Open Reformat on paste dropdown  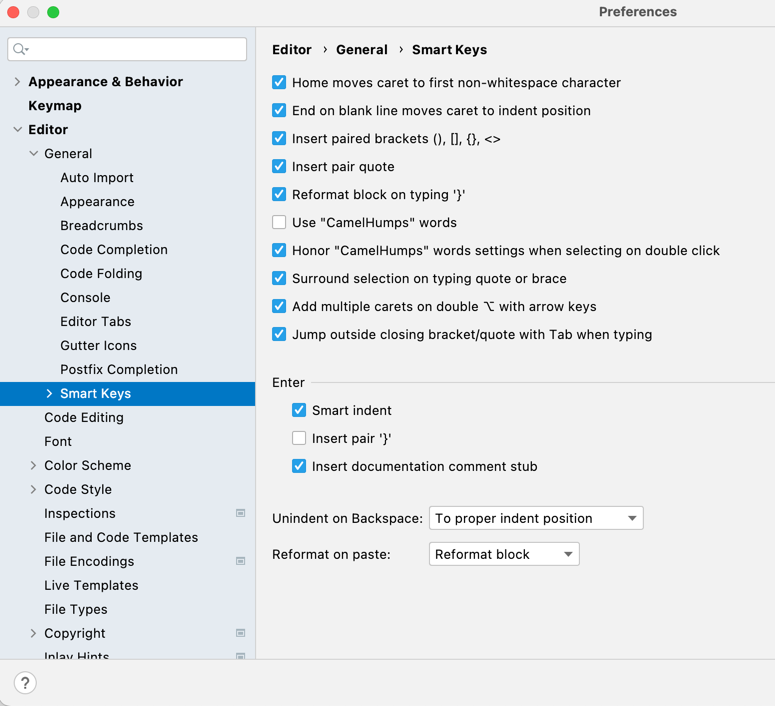coord(504,554)
